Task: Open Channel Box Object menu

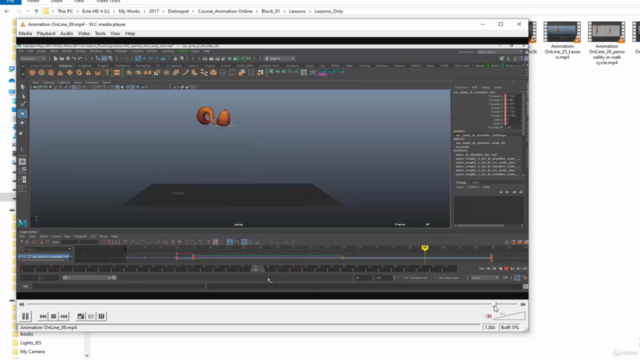Action: 486,87
